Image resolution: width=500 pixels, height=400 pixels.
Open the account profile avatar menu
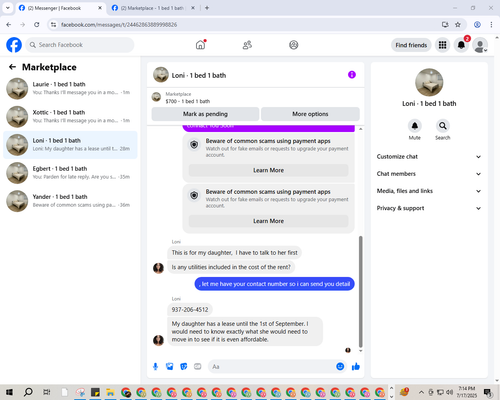pos(480,45)
